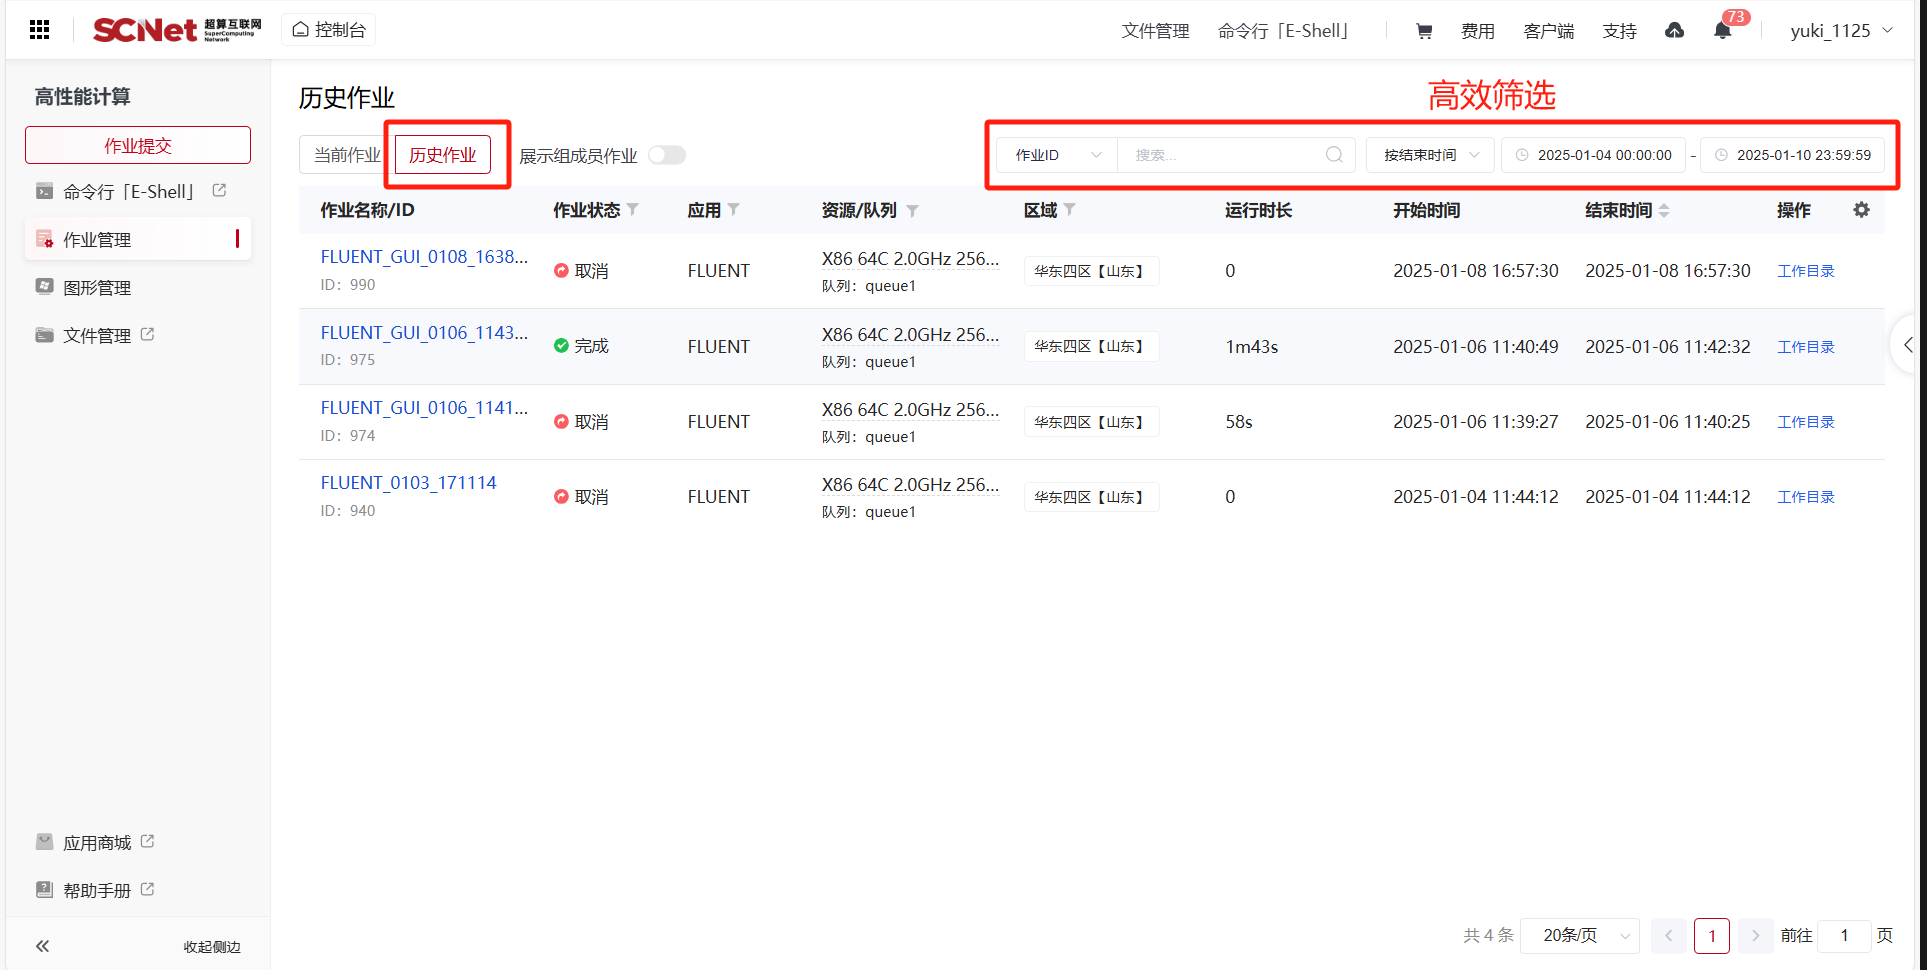Switch to the 当前作业 tab

[x=347, y=155]
